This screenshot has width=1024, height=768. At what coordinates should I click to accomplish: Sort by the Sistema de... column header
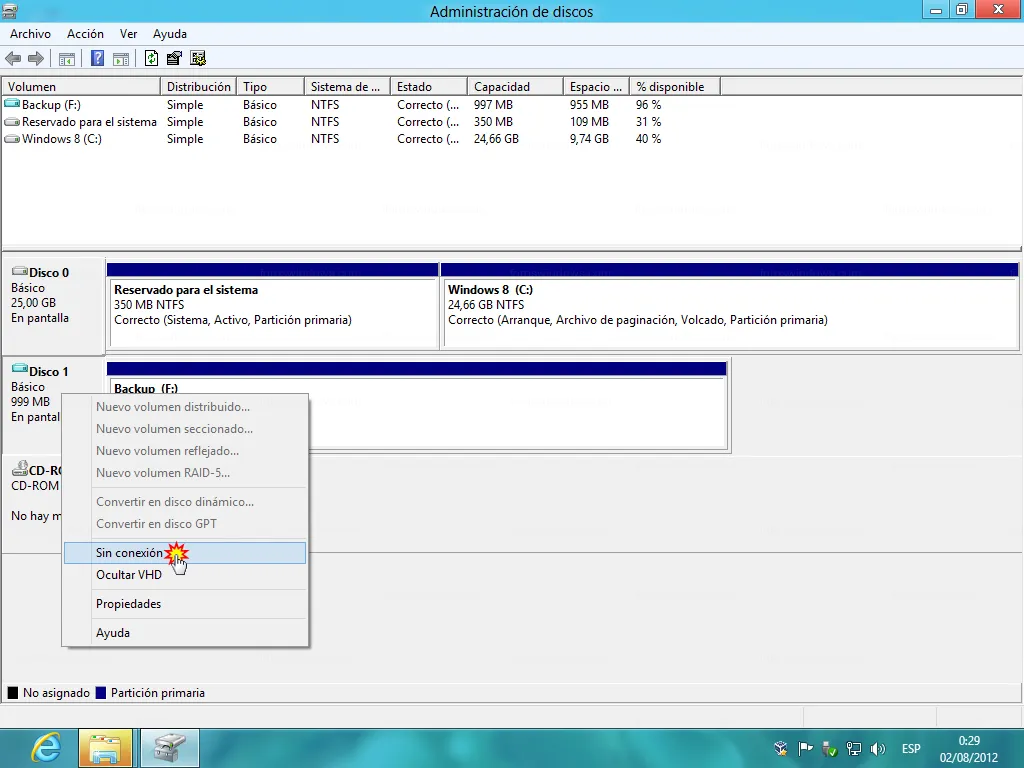point(347,87)
